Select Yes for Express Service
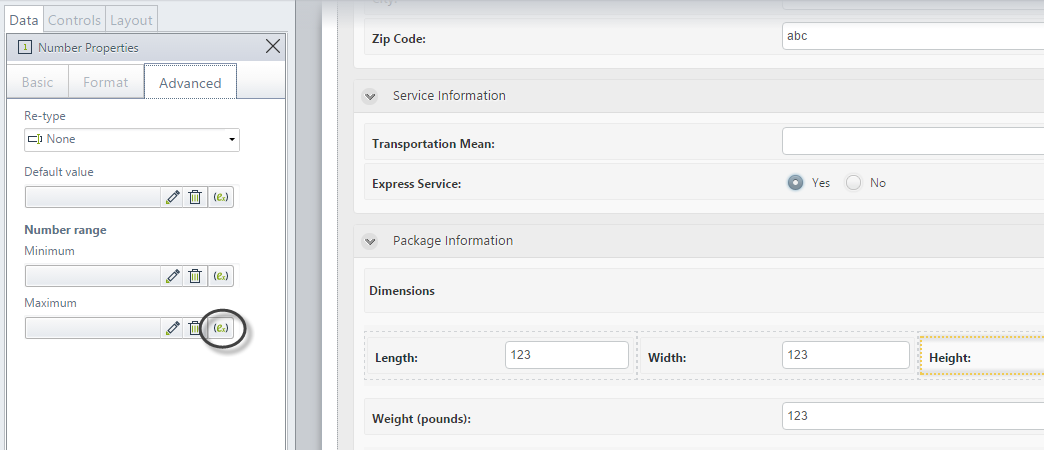 point(796,182)
